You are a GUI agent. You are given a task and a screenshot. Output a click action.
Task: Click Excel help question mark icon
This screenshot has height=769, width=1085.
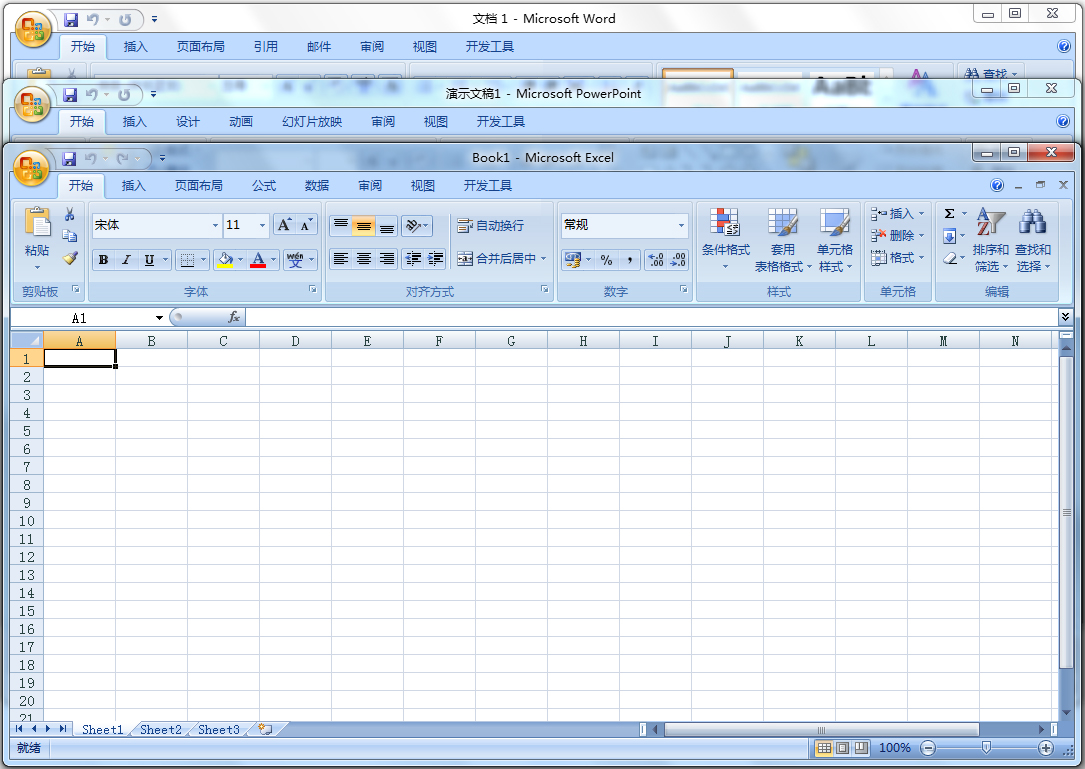coord(996,185)
